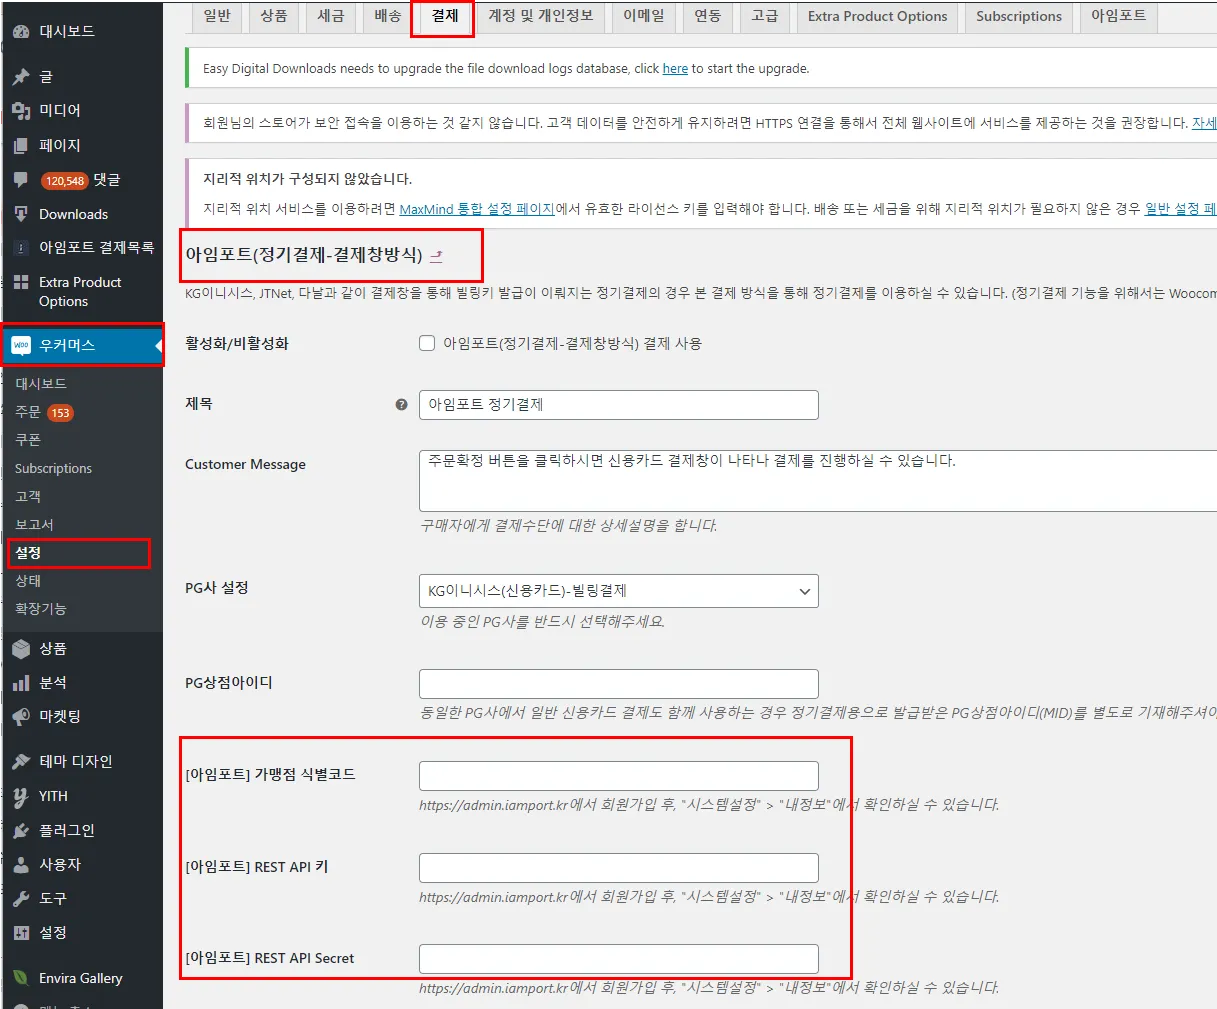The width and height of the screenshot is (1217, 1009).
Task: Click the Downloads icon in sidebar
Action: coord(21,214)
